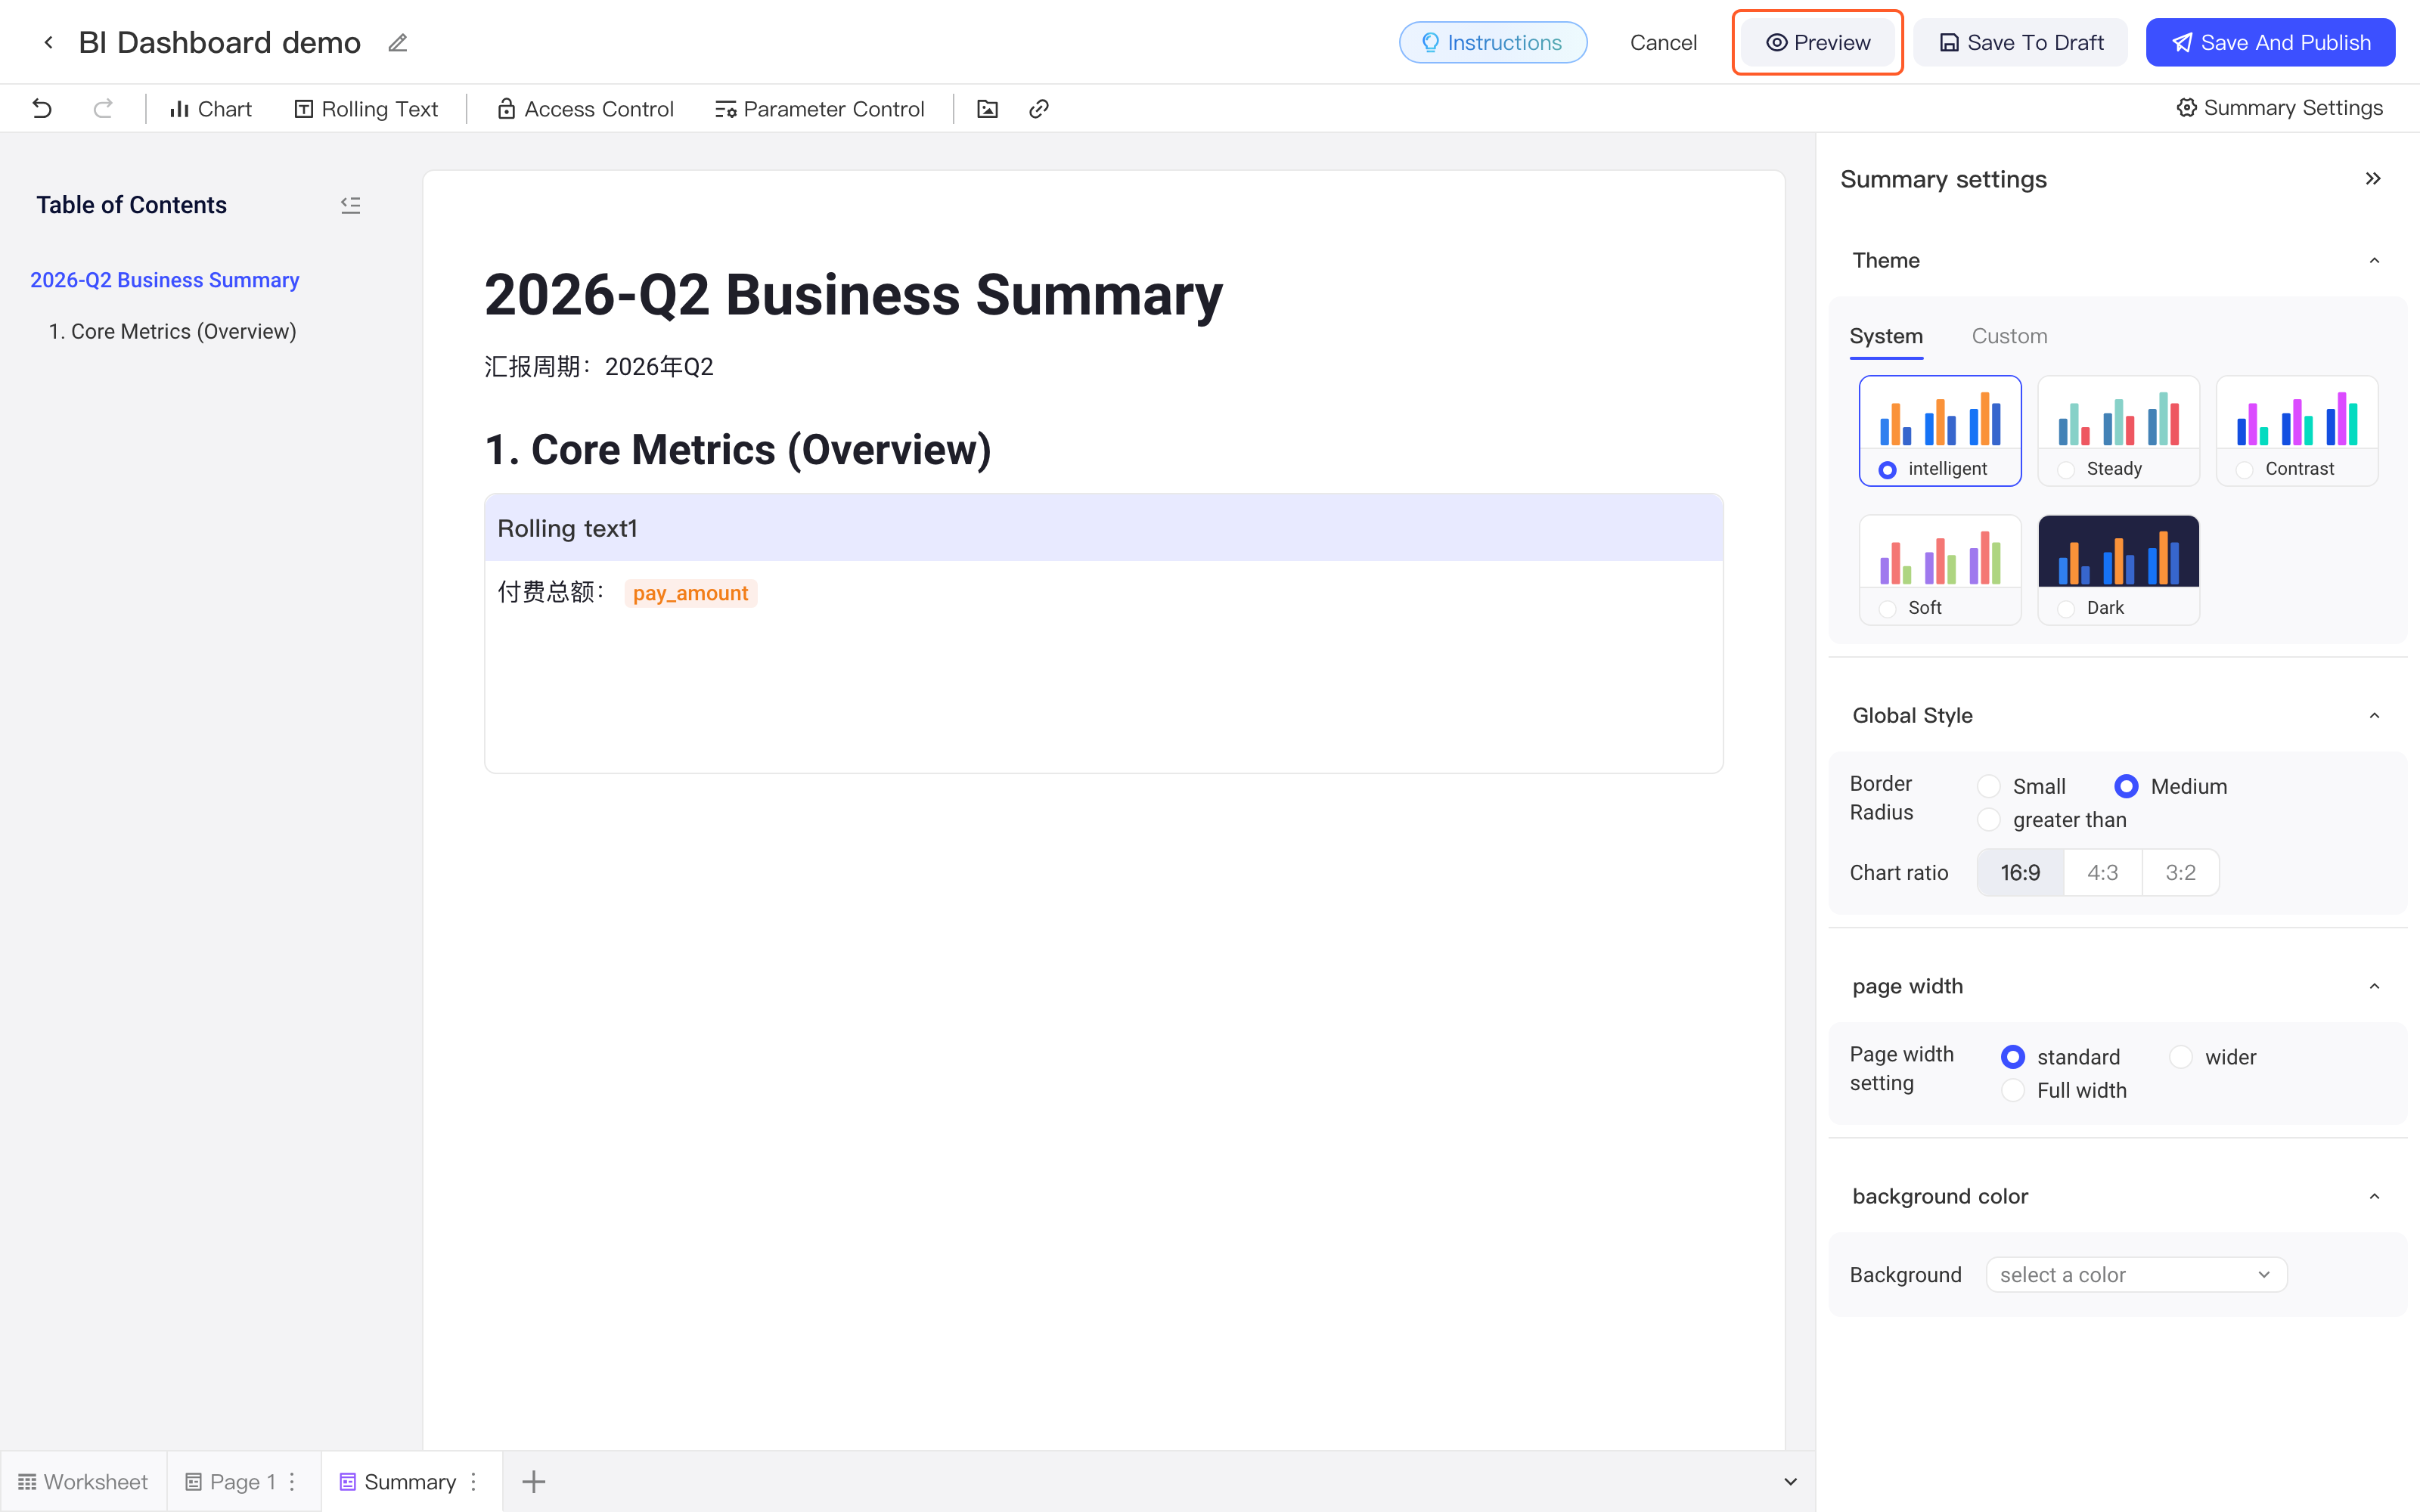This screenshot has width=2420, height=1512.
Task: Open Core Metrics (Overview) in contents
Action: coord(173,331)
